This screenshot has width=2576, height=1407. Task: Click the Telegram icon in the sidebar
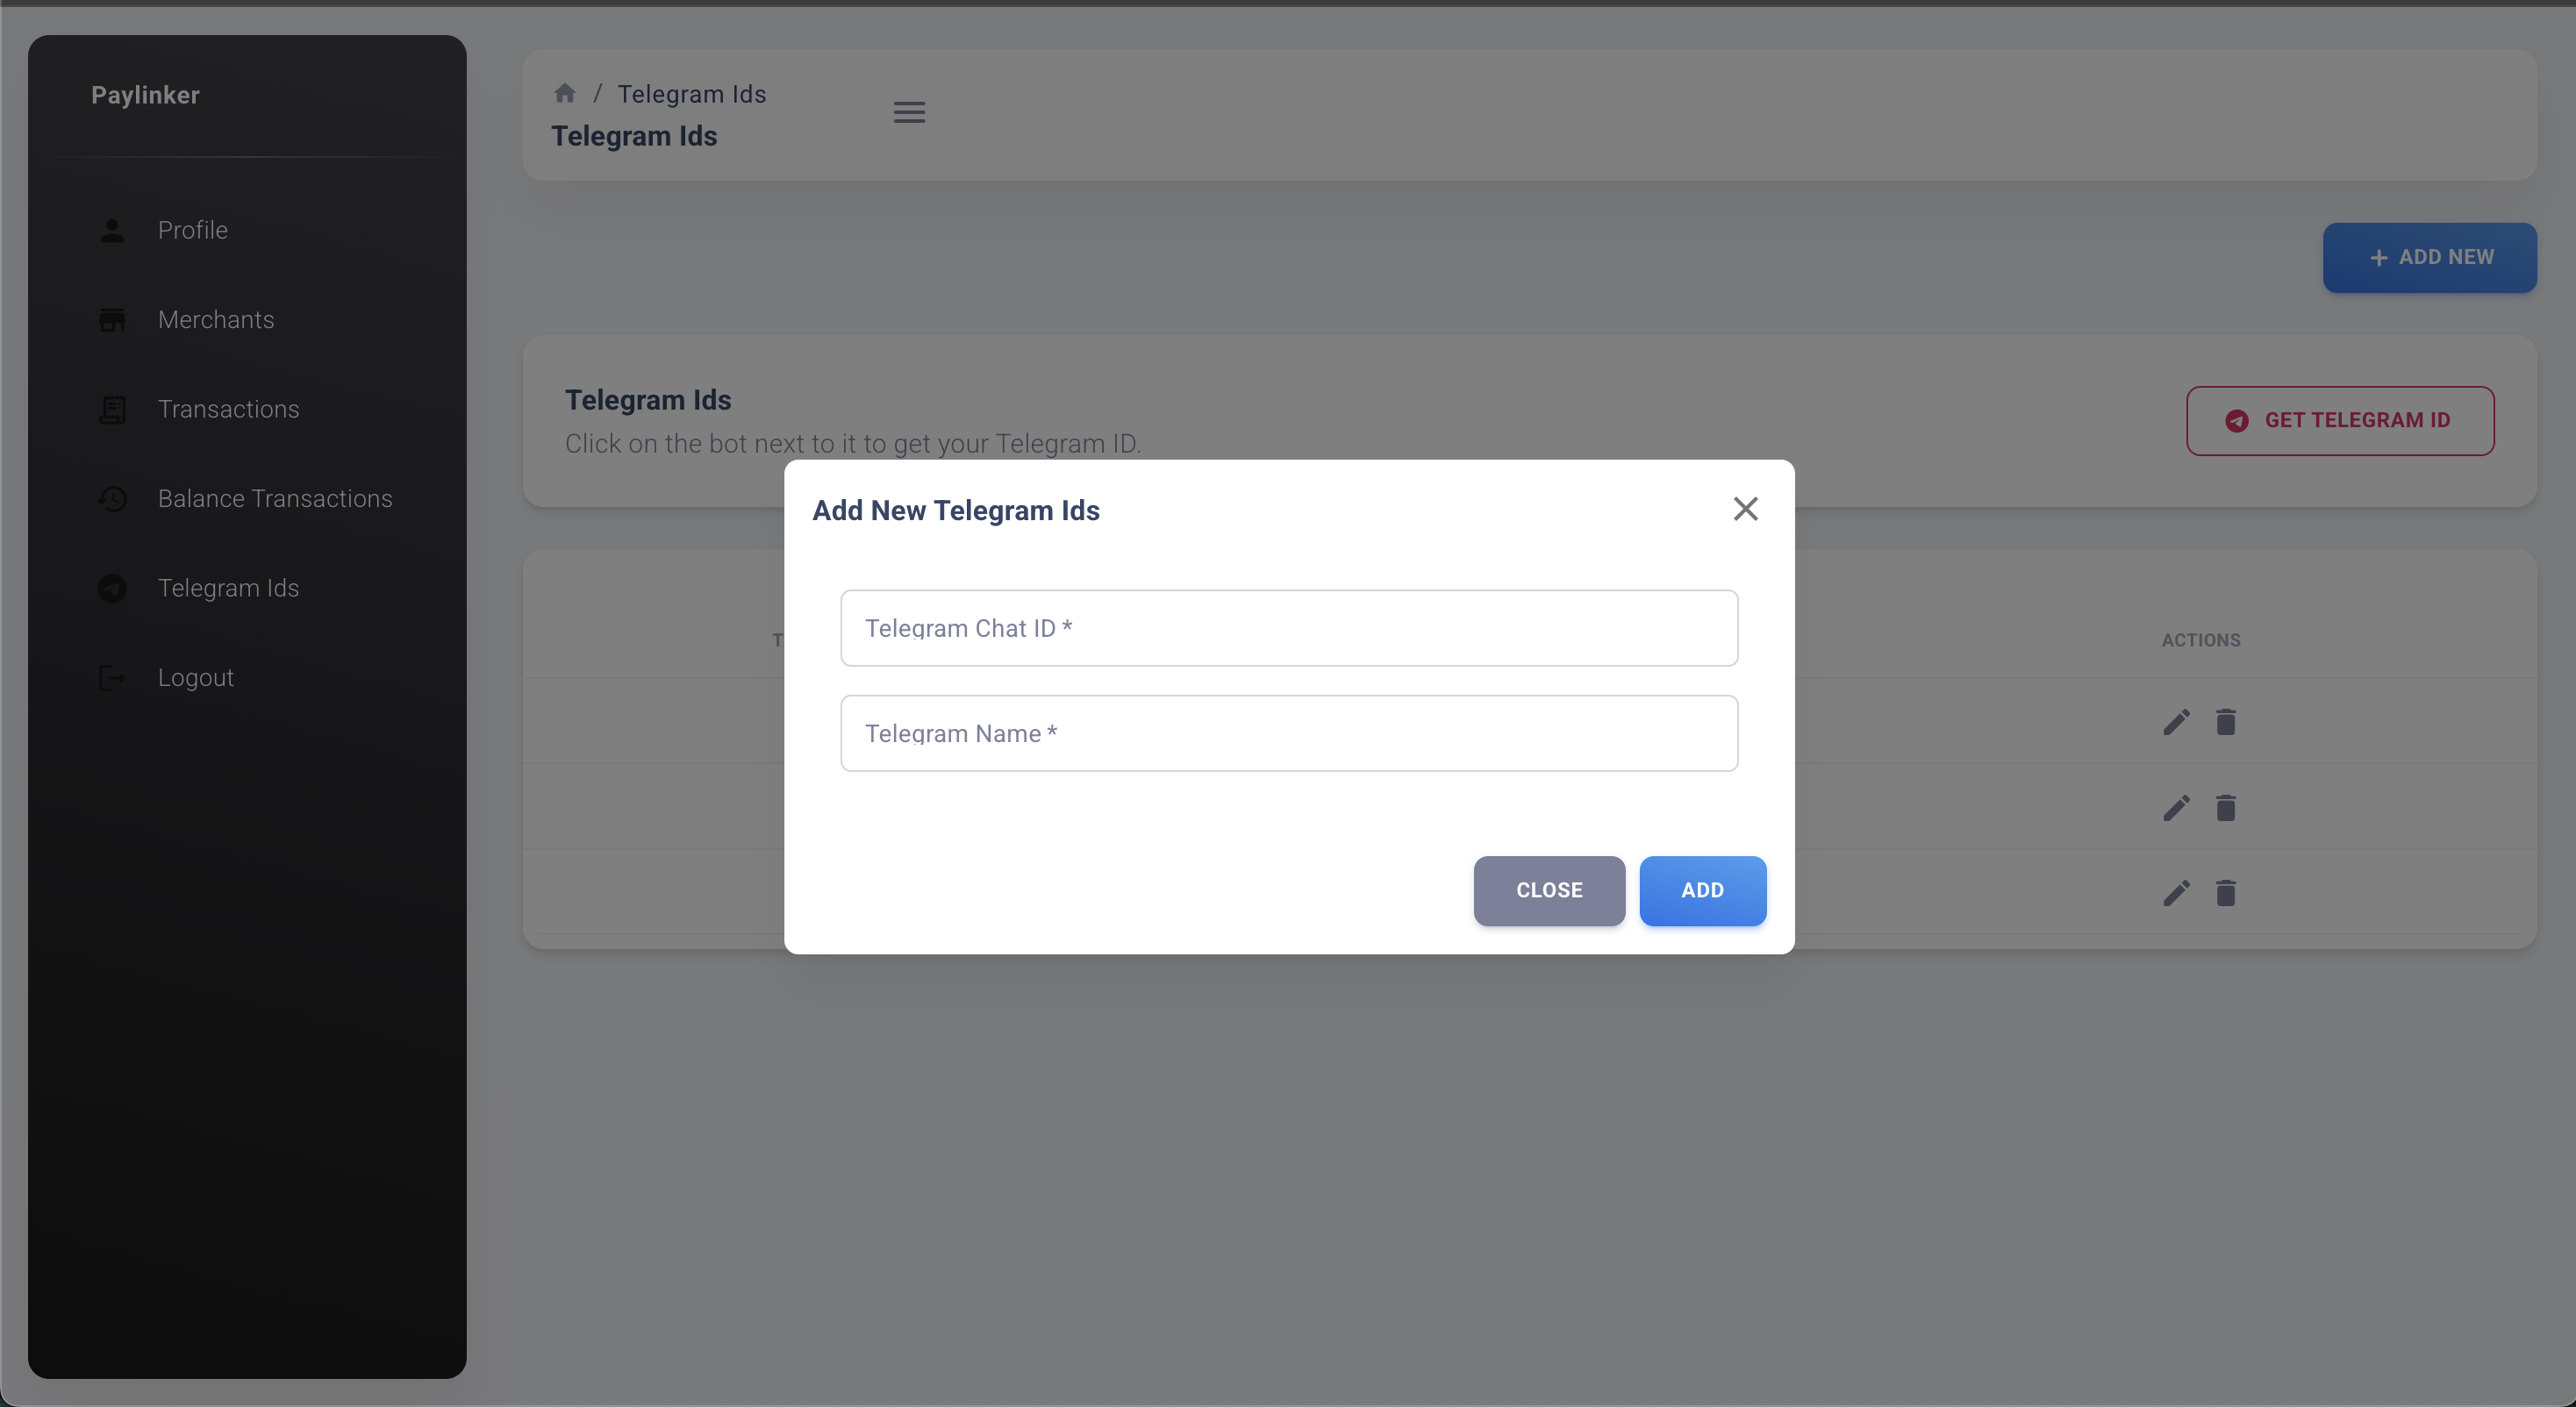click(x=112, y=588)
